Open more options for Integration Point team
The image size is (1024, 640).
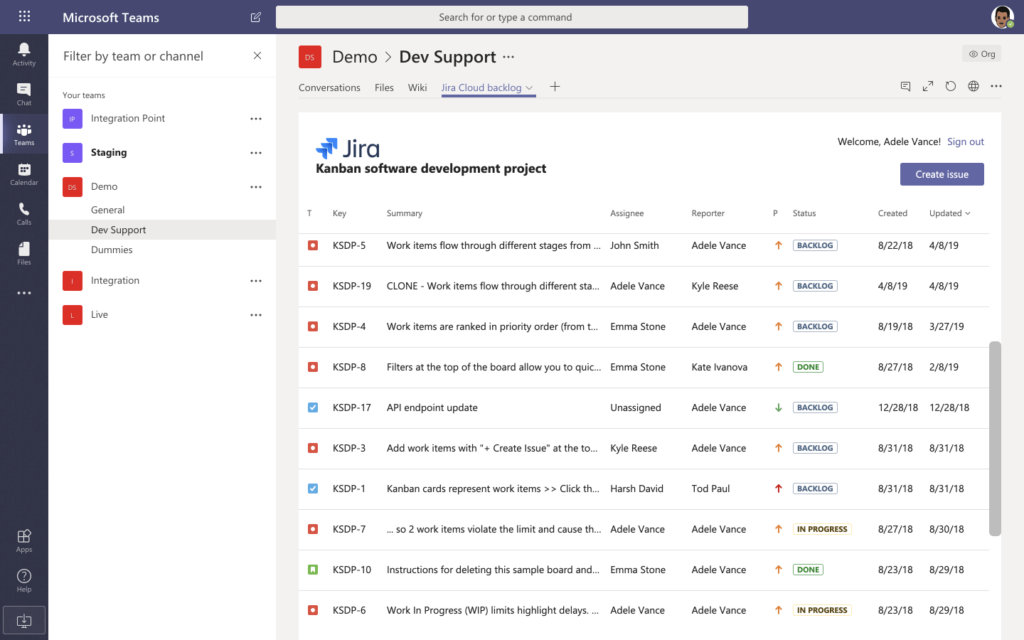(x=256, y=119)
